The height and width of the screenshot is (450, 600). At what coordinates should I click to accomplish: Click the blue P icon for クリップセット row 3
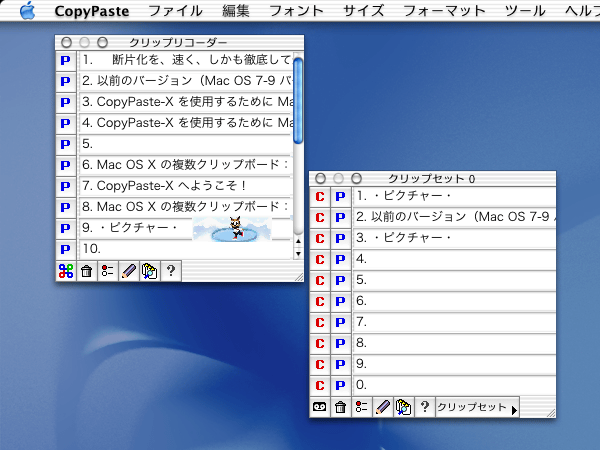(x=340, y=239)
